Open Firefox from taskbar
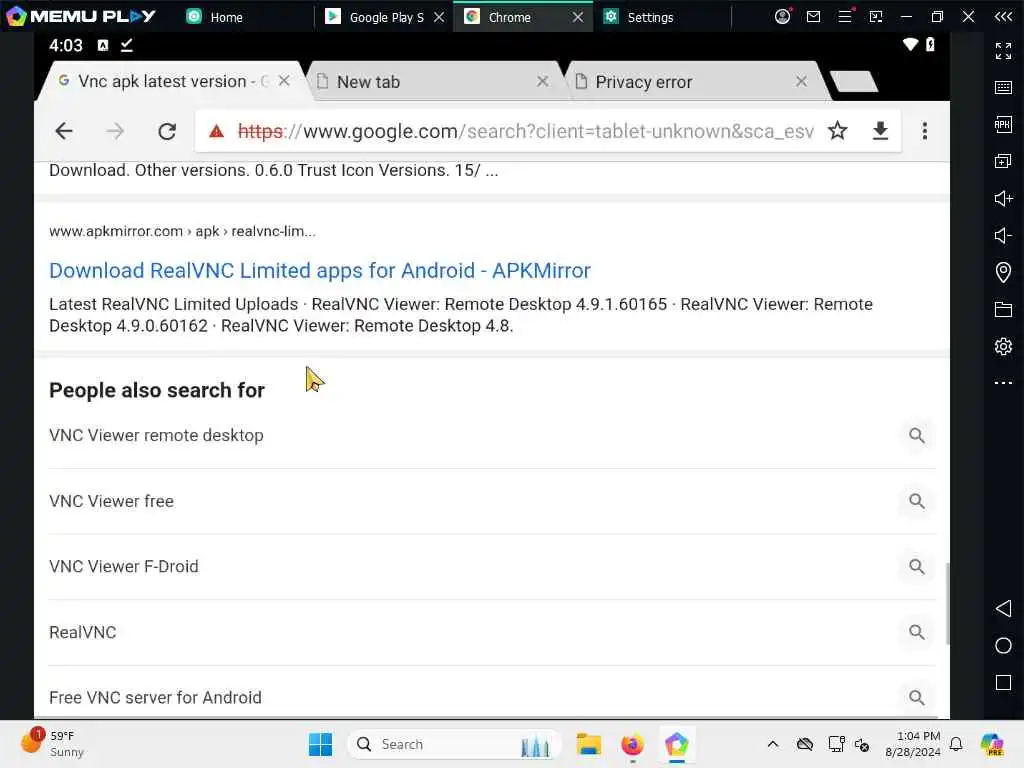The height and width of the screenshot is (768, 1024). pos(632,744)
